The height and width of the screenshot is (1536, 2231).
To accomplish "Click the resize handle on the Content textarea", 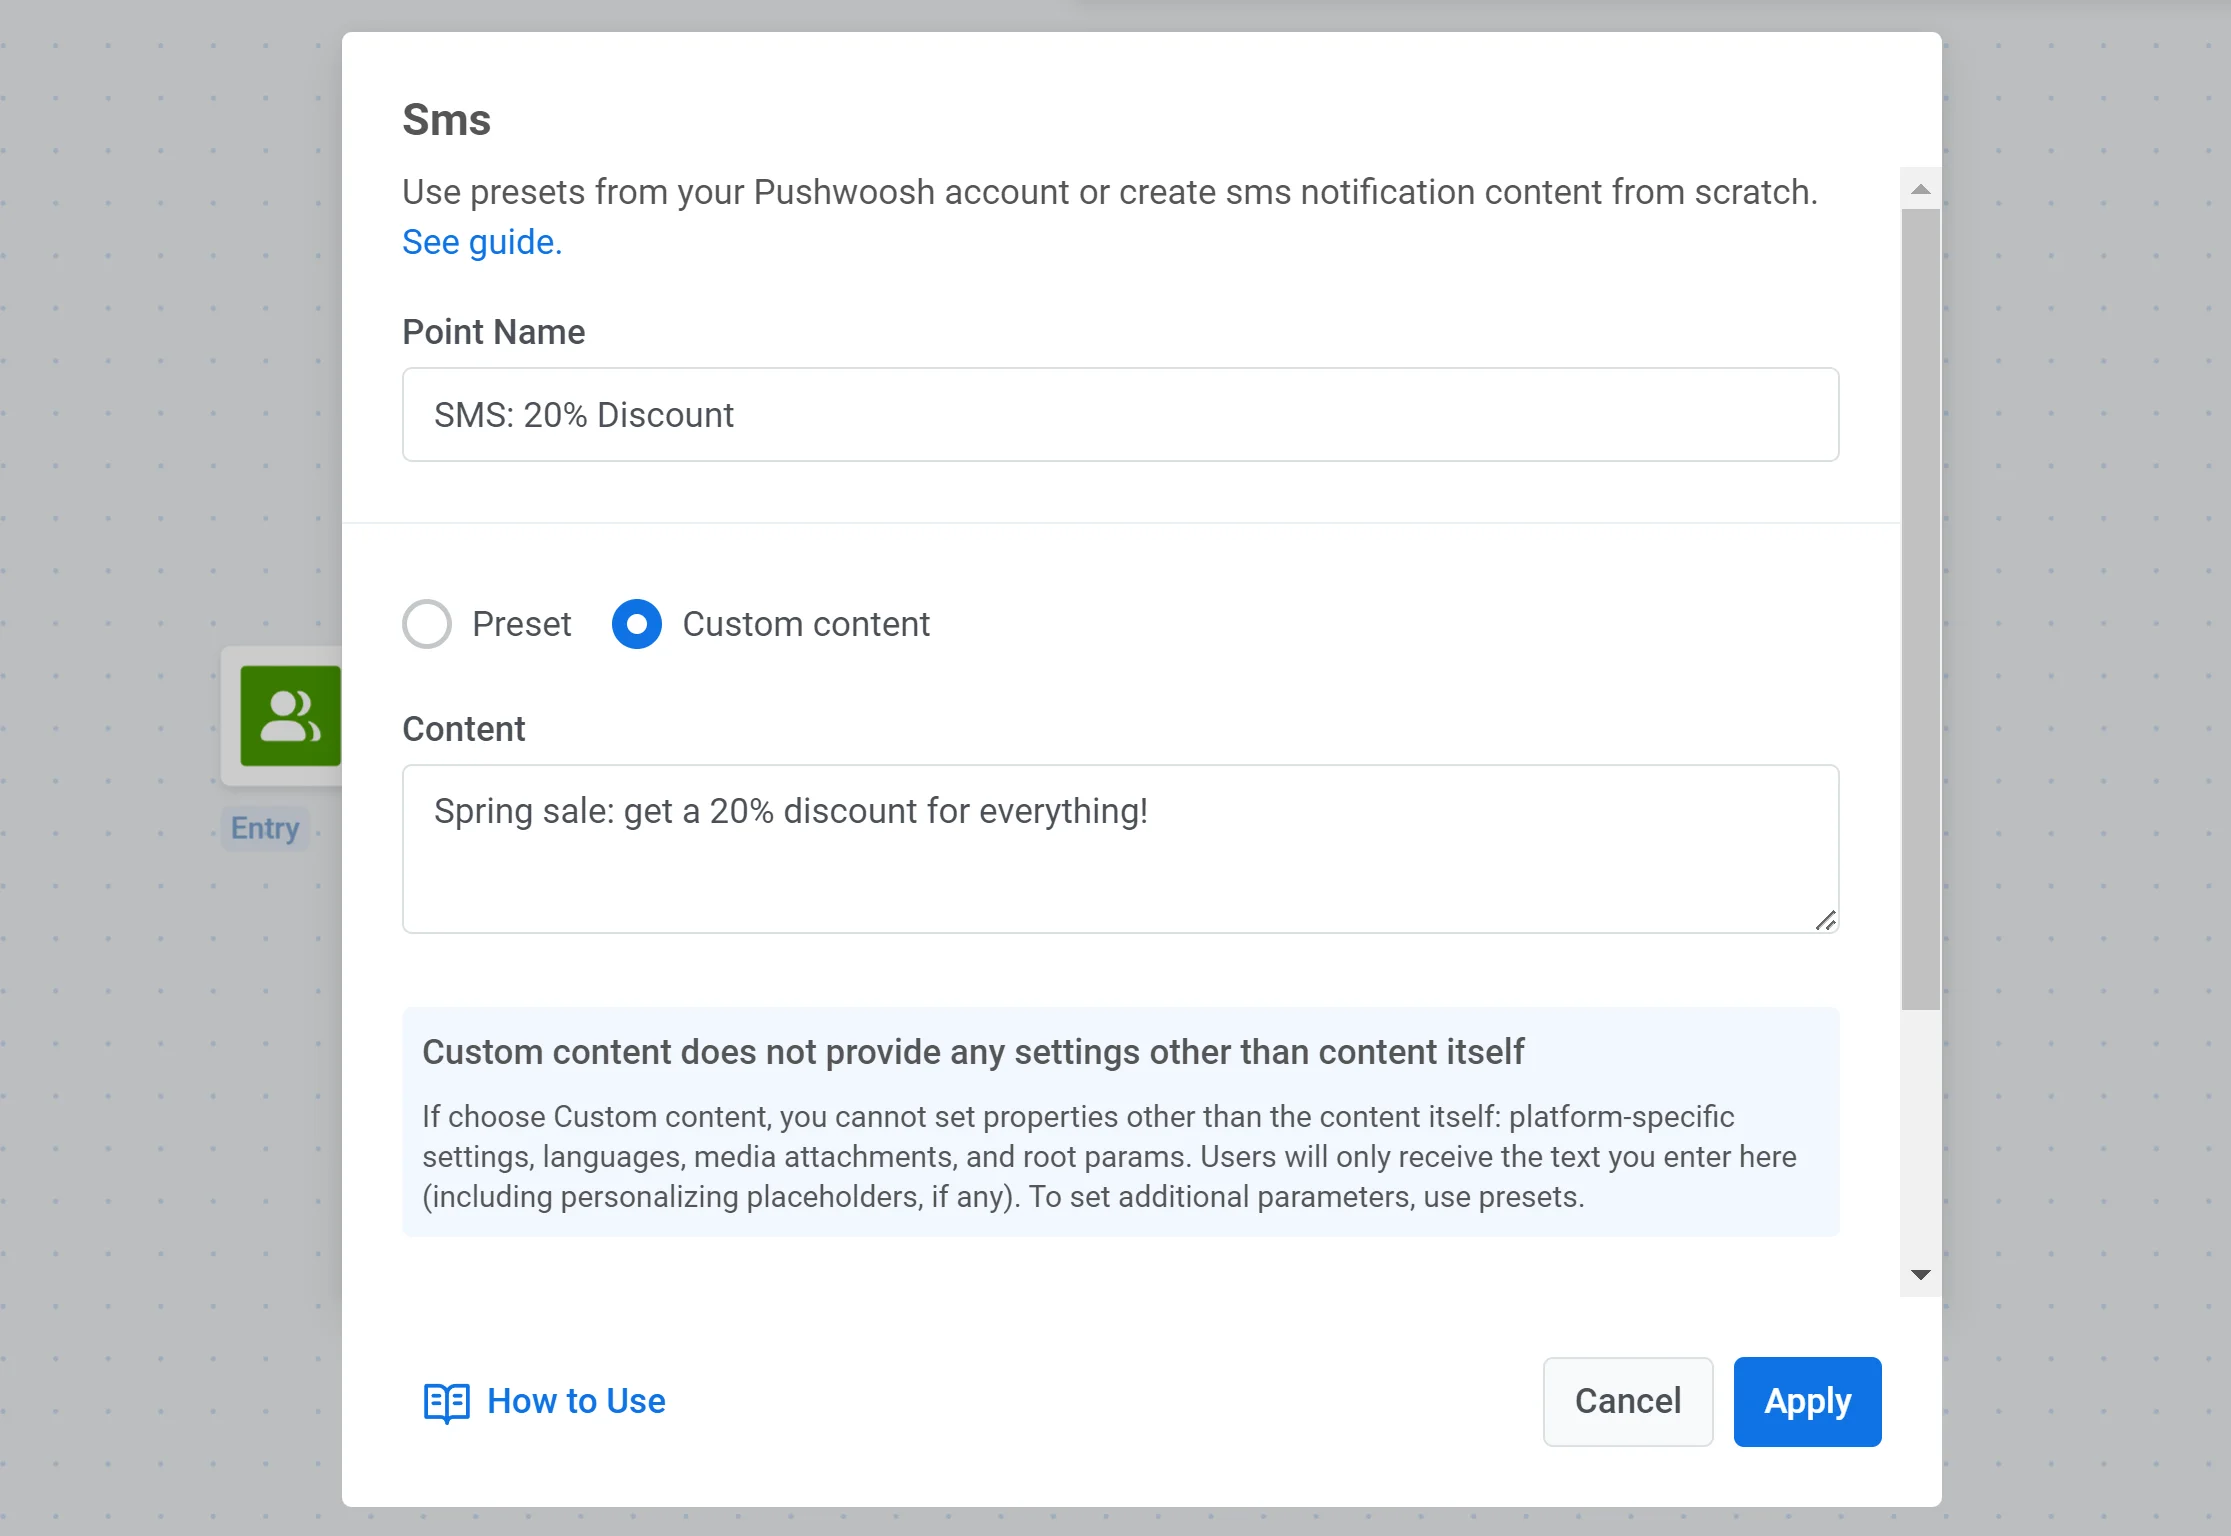I will tap(1824, 920).
